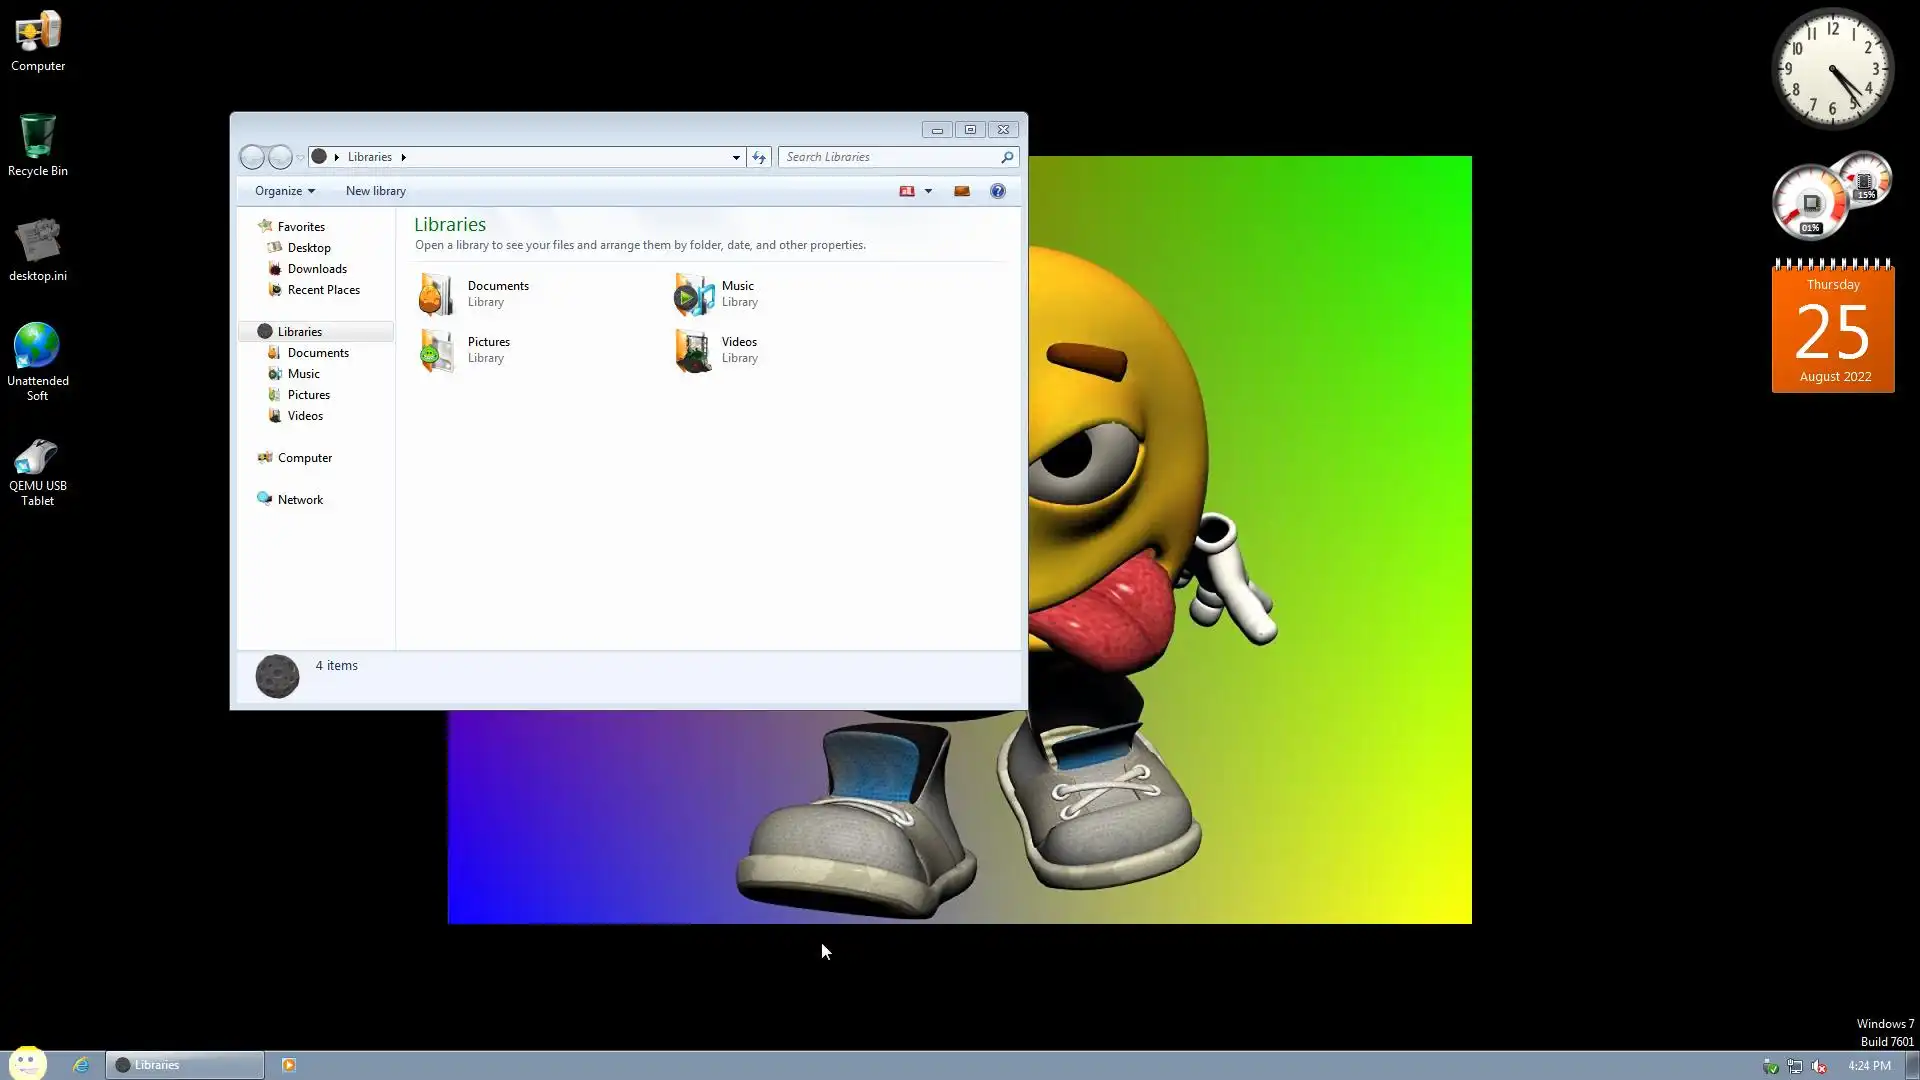This screenshot has height=1080, width=1920.
Task: Click the Search Libraries input field
Action: (888, 157)
